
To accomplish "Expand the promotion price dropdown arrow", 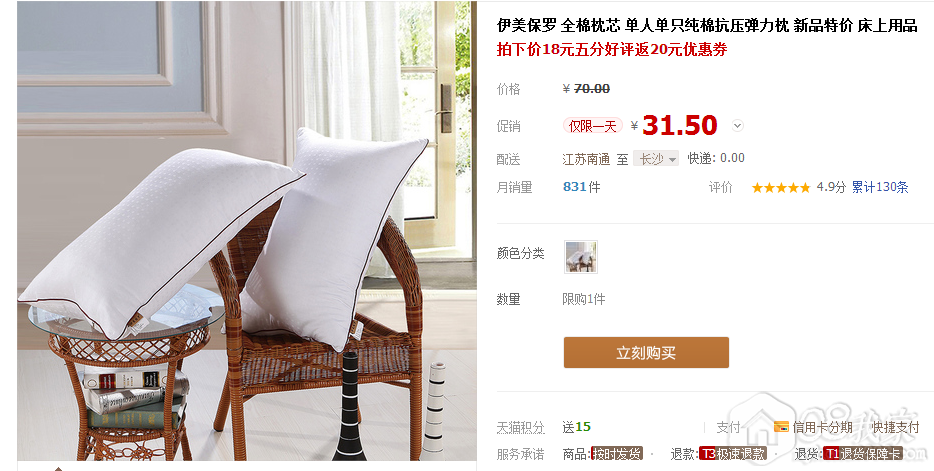I will [737, 126].
